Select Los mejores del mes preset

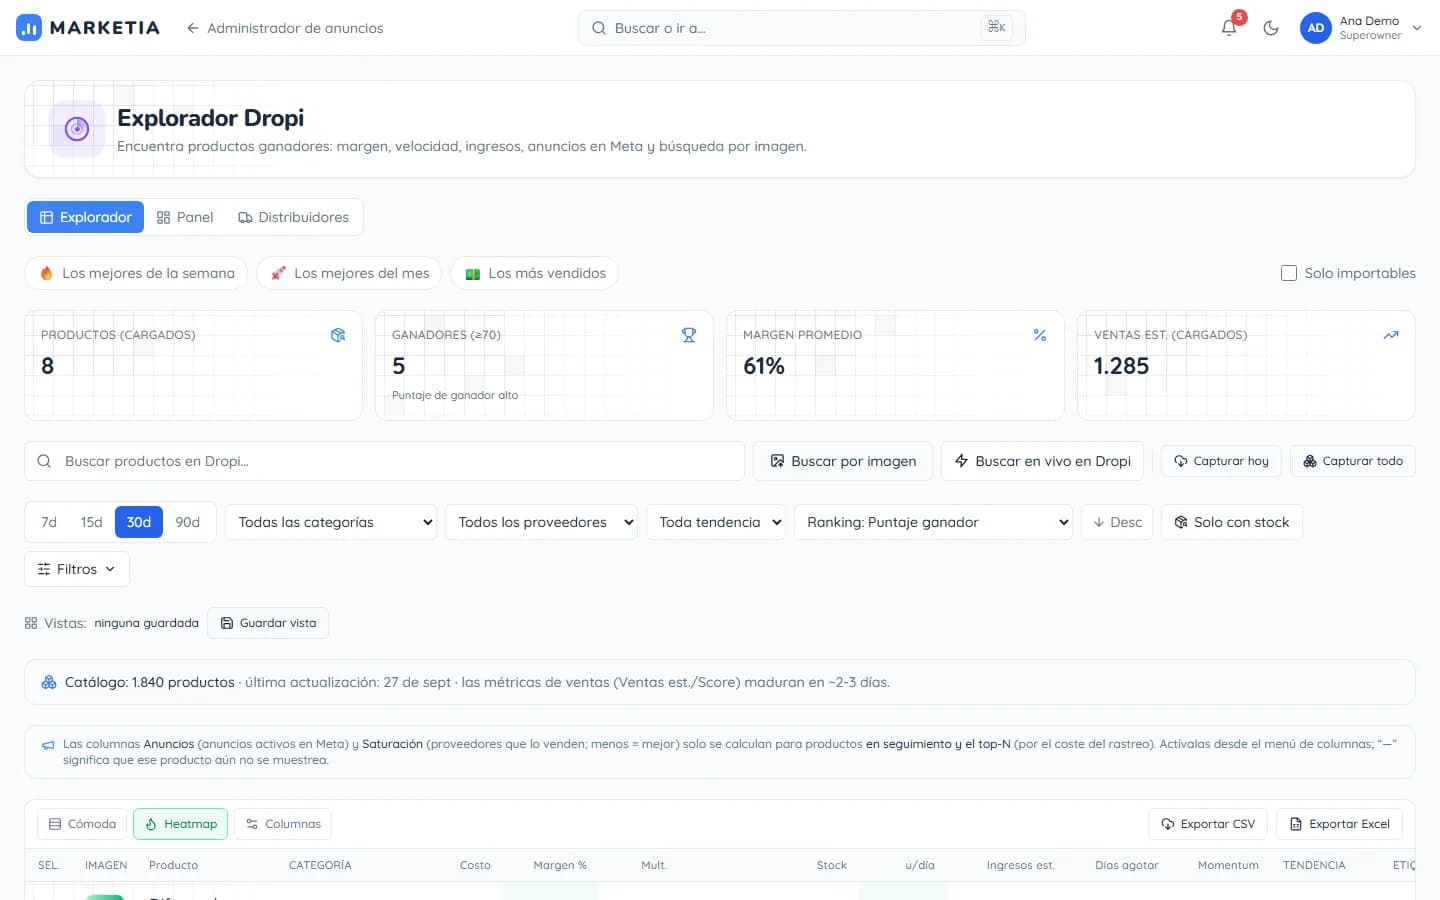pyautogui.click(x=350, y=273)
